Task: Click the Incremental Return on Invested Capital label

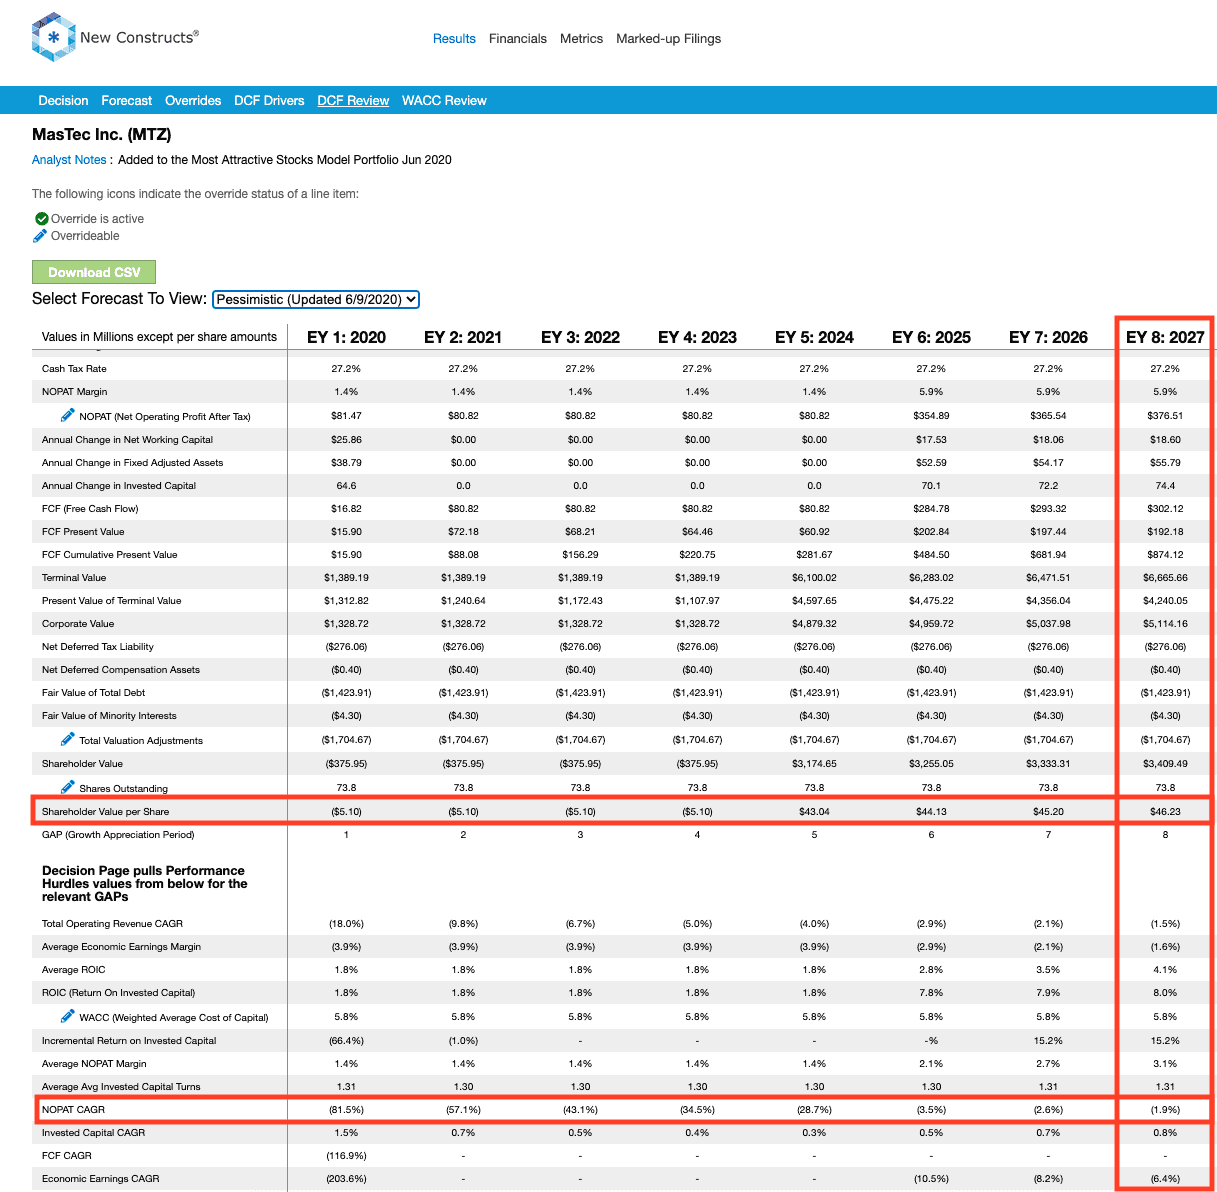Action: point(129,1041)
